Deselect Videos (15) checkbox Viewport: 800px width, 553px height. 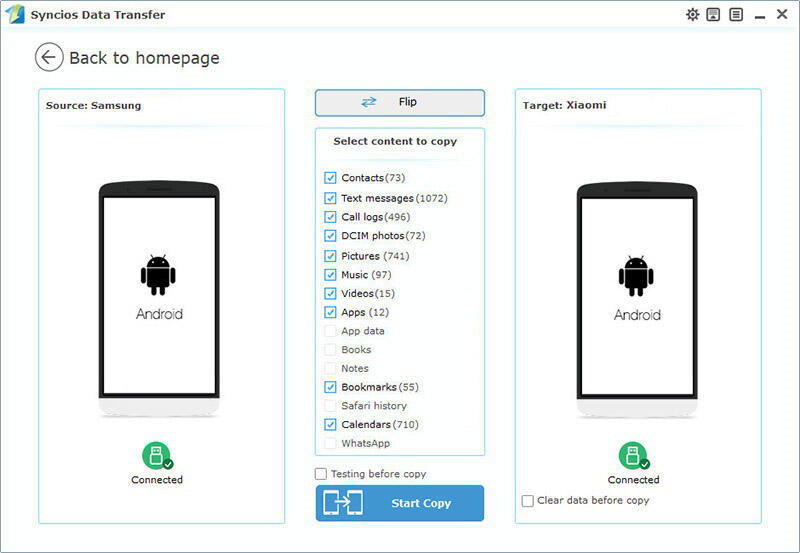[x=330, y=293]
